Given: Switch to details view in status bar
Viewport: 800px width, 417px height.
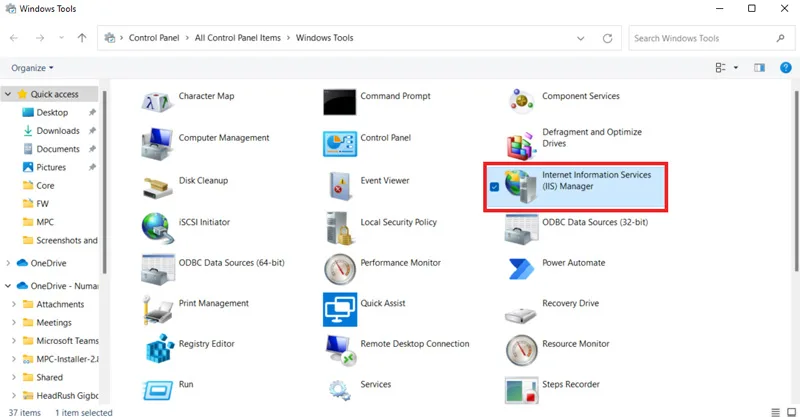Looking at the screenshot, I should 776,412.
